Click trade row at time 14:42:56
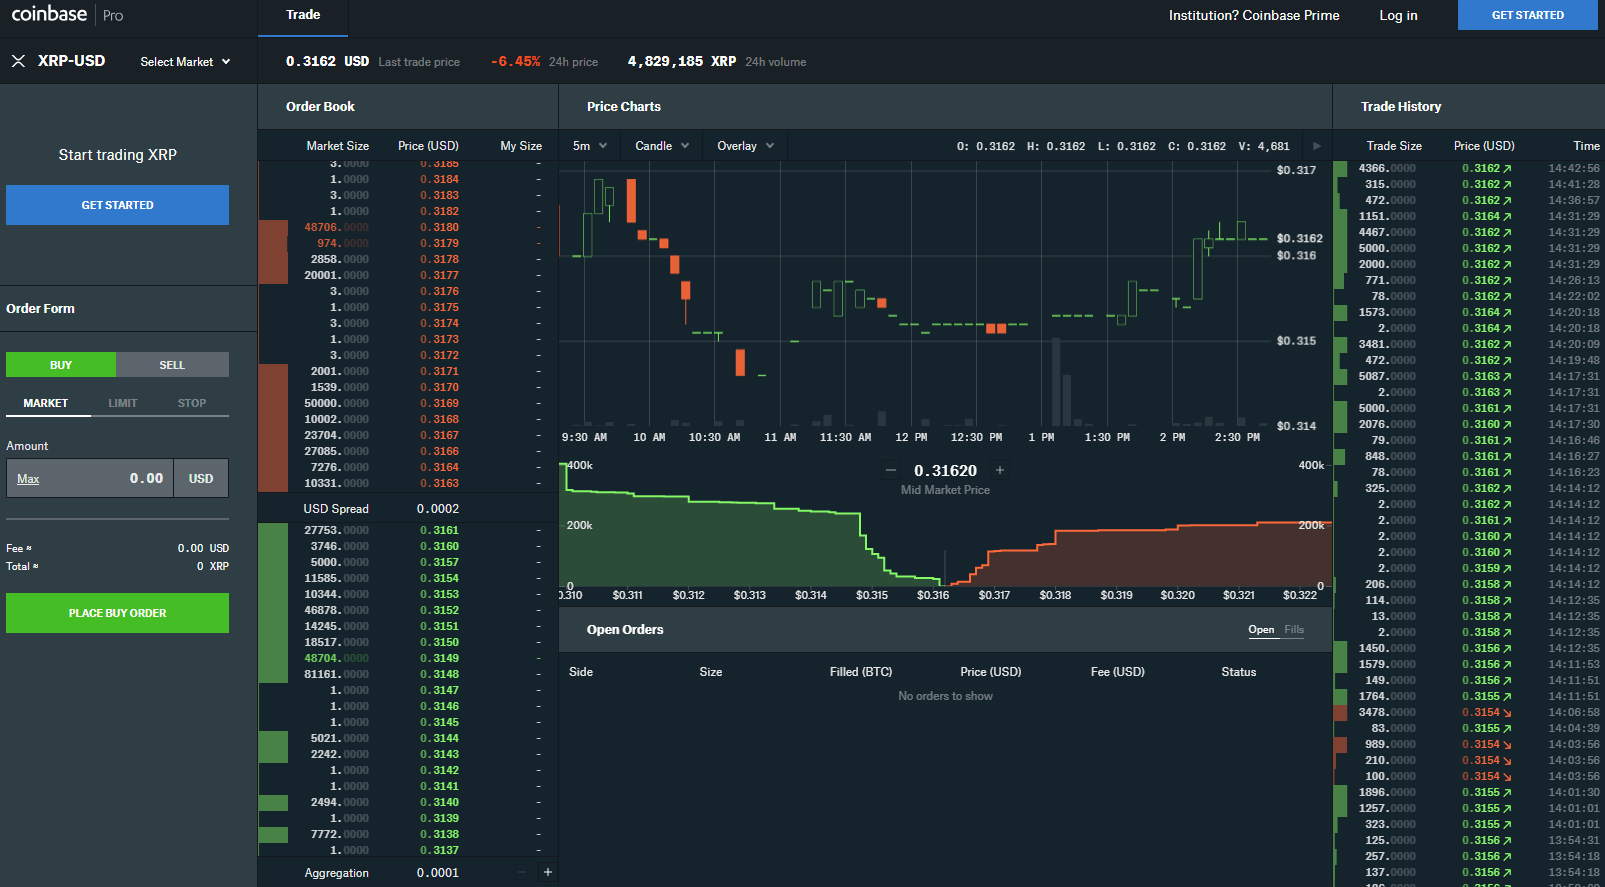This screenshot has width=1605, height=887. click(x=1469, y=168)
